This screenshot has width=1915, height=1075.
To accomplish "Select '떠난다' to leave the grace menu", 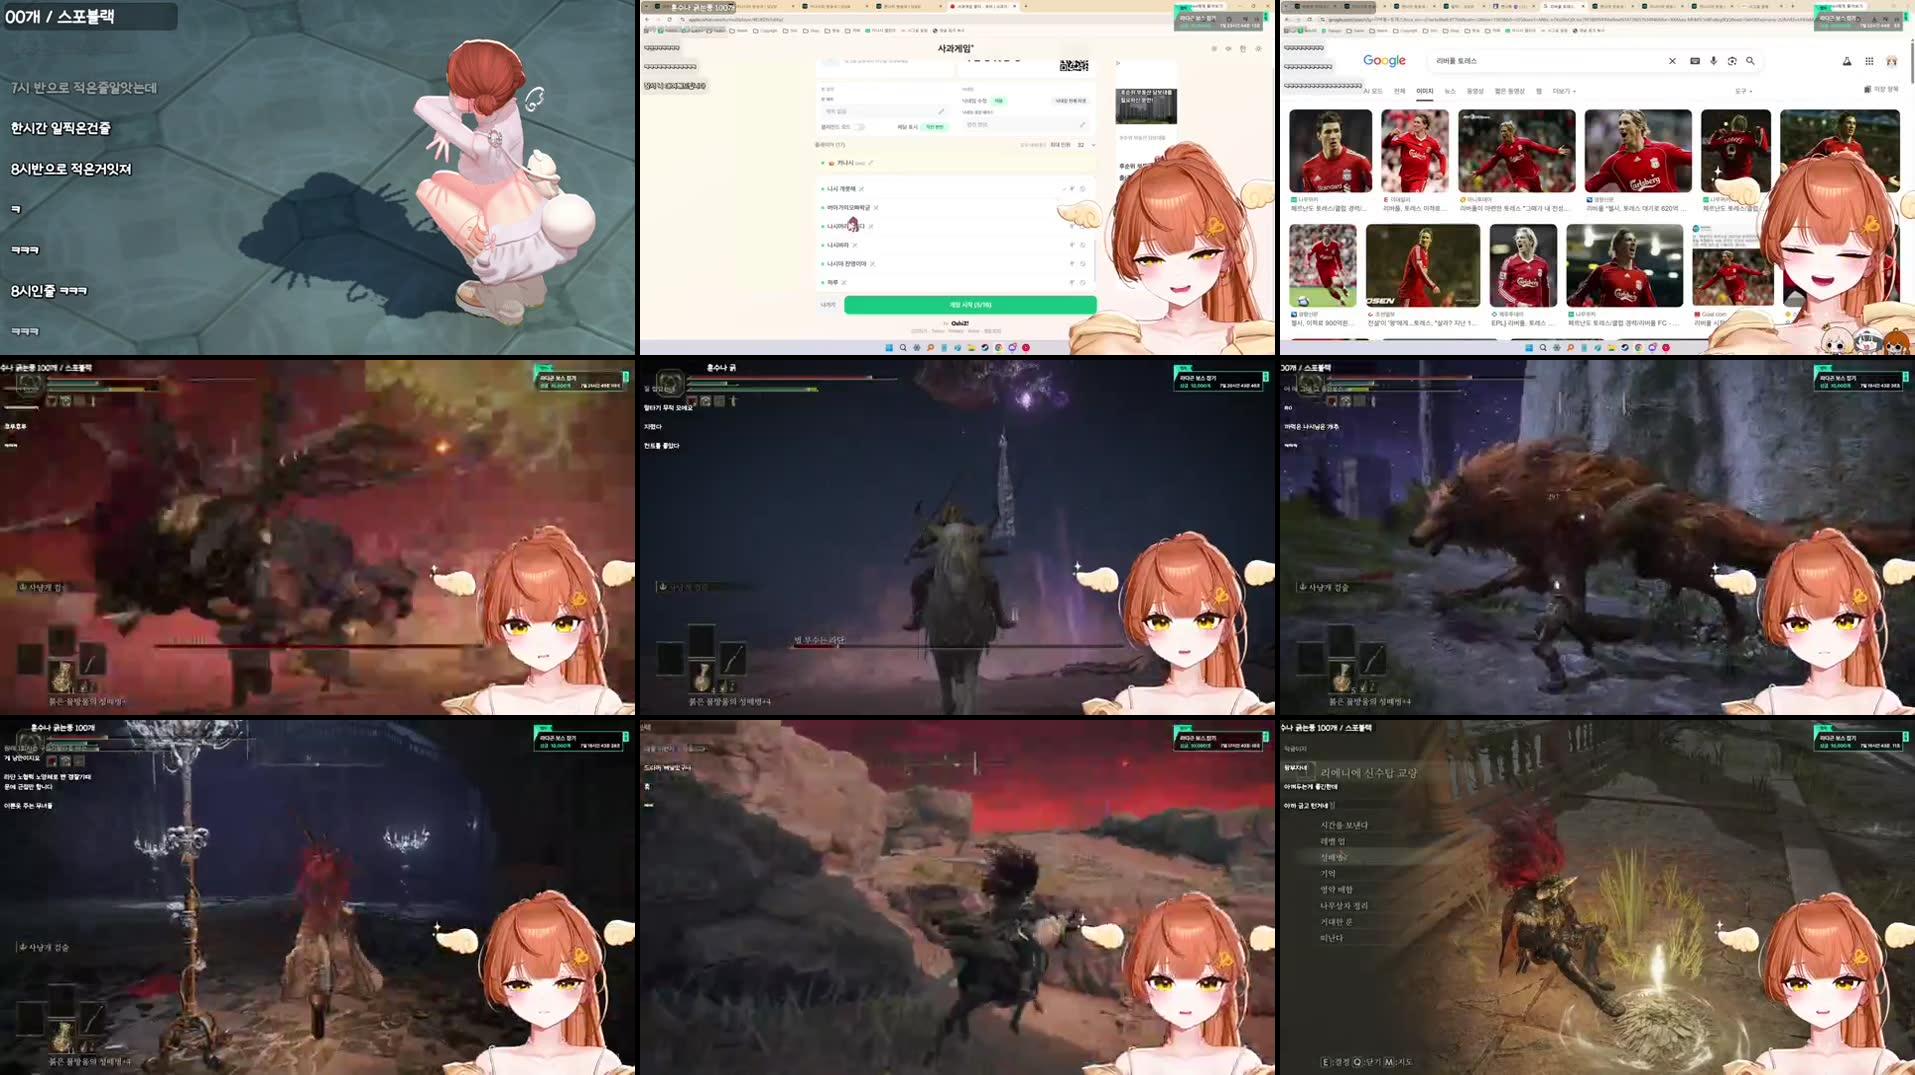I will click(x=1331, y=938).
